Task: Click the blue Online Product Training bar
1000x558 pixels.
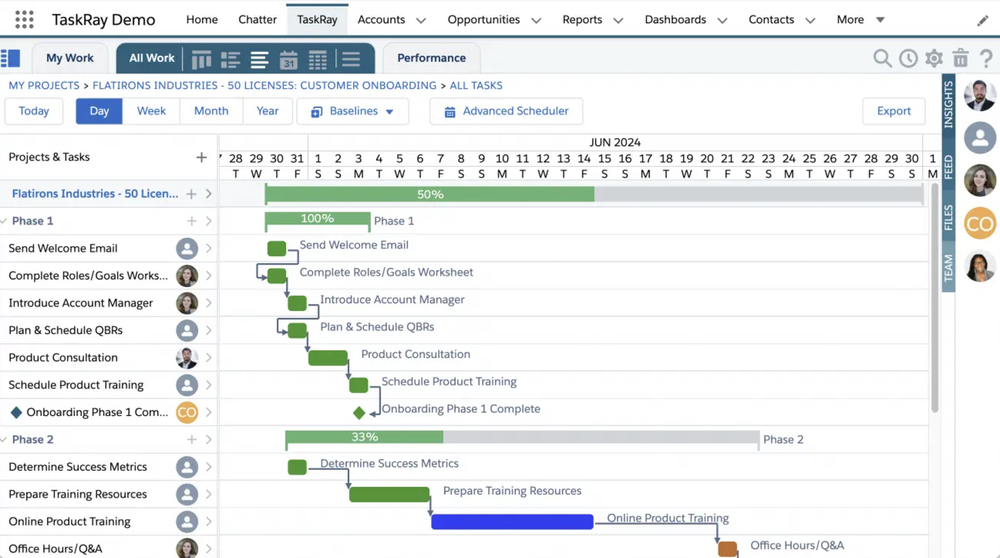Action: [512, 522]
